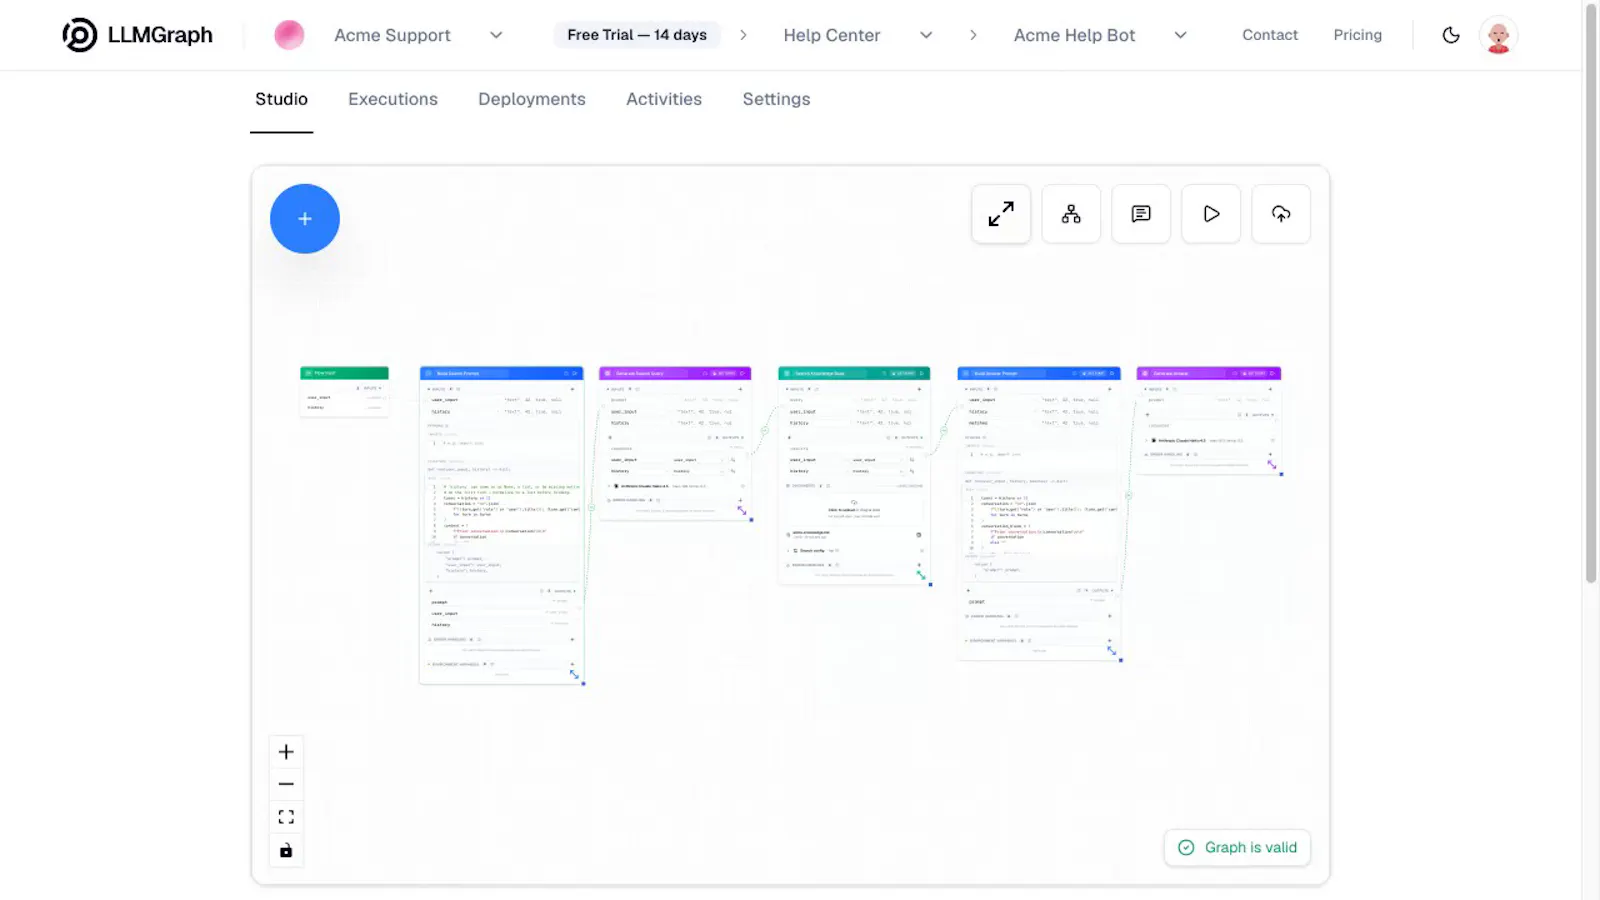1600x900 pixels.
Task: Switch to the Studio tab
Action: pos(281,99)
